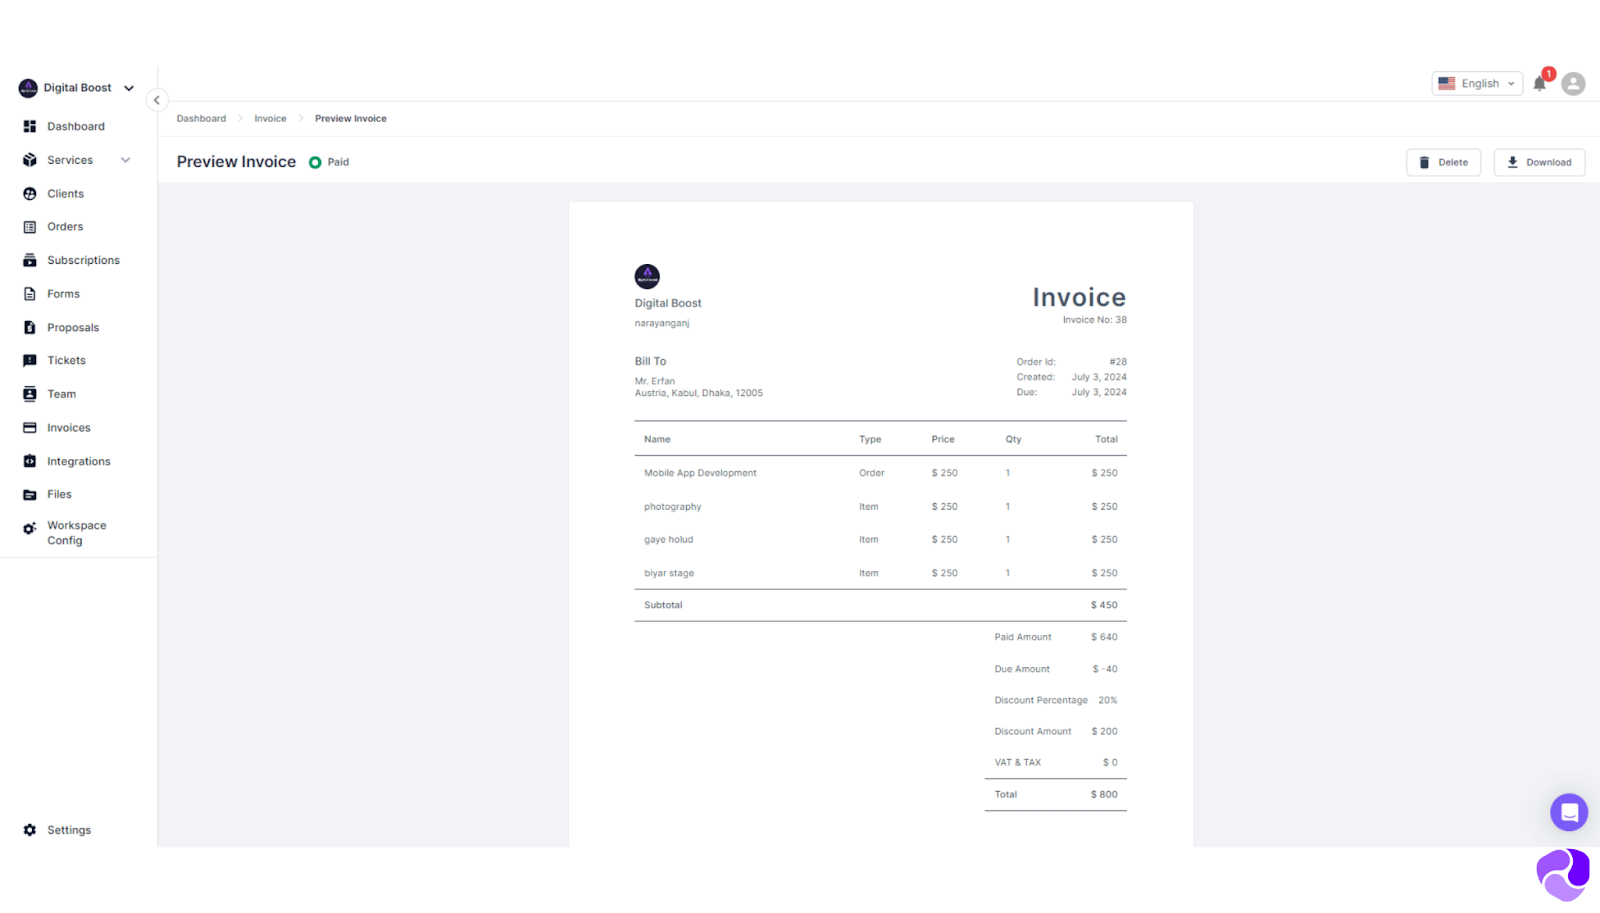Screen dimensions: 1600x913
Task: Navigate to Invoice via breadcrumb link
Action: pyautogui.click(x=269, y=118)
